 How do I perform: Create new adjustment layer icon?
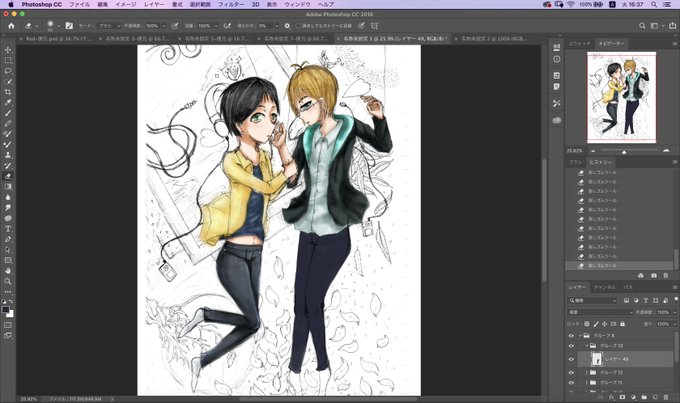(633, 397)
